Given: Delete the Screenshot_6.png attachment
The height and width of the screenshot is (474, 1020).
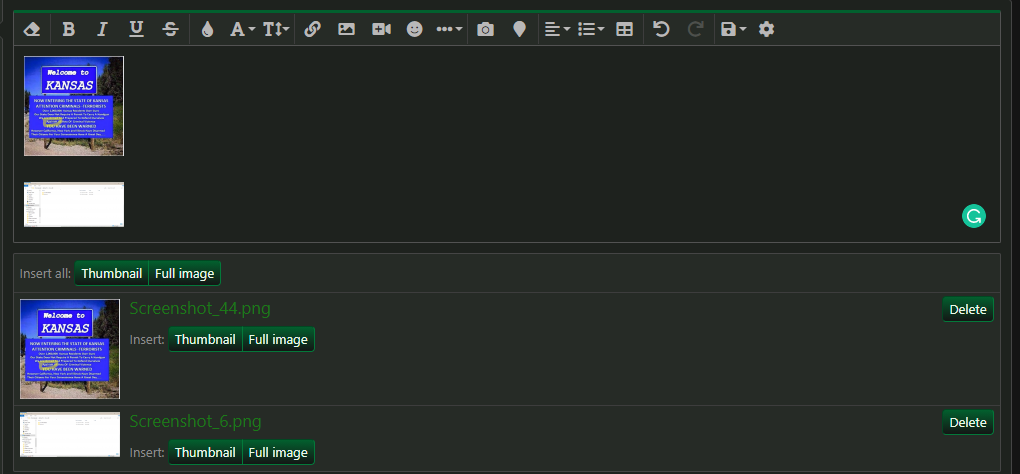Looking at the screenshot, I should 968,423.
